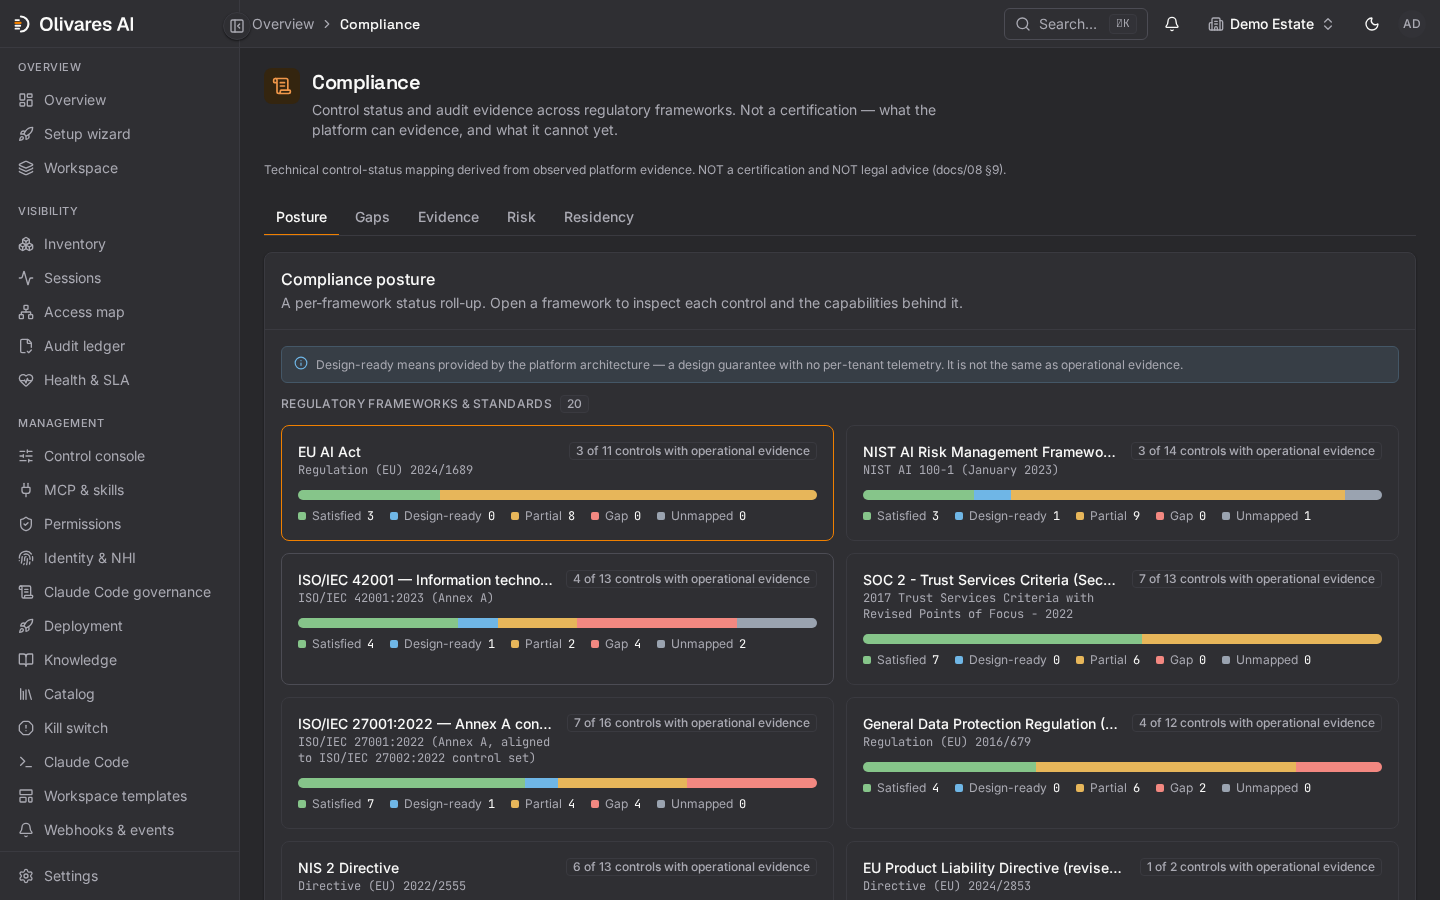
Task: Click "Satisfied 7" legend in the SOC 2 card
Action: (x=901, y=660)
